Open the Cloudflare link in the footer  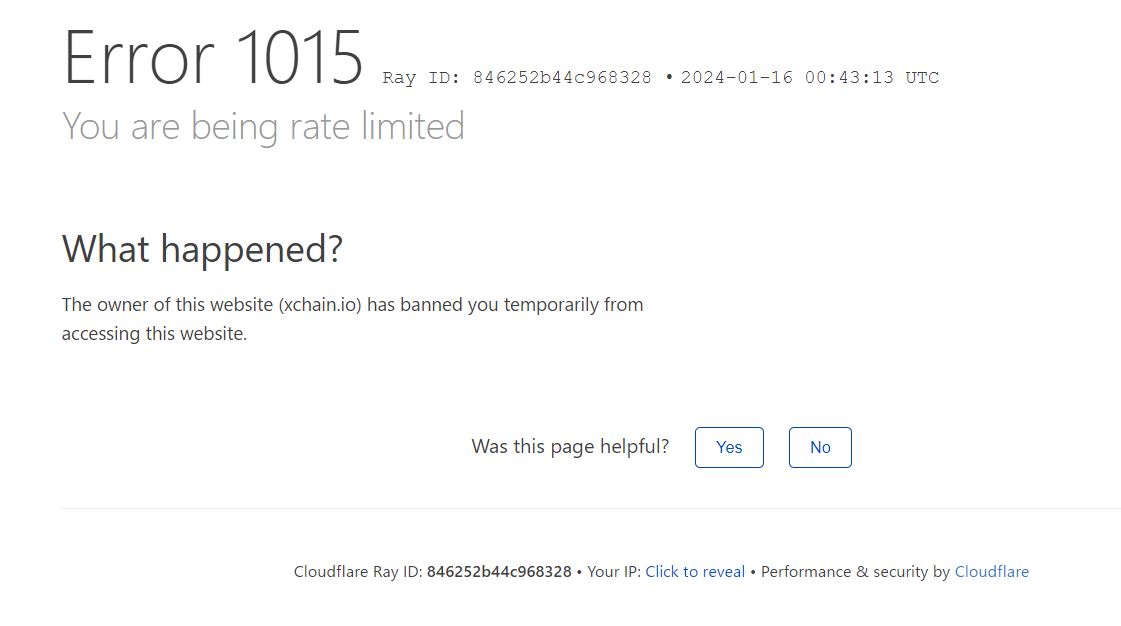(x=992, y=572)
